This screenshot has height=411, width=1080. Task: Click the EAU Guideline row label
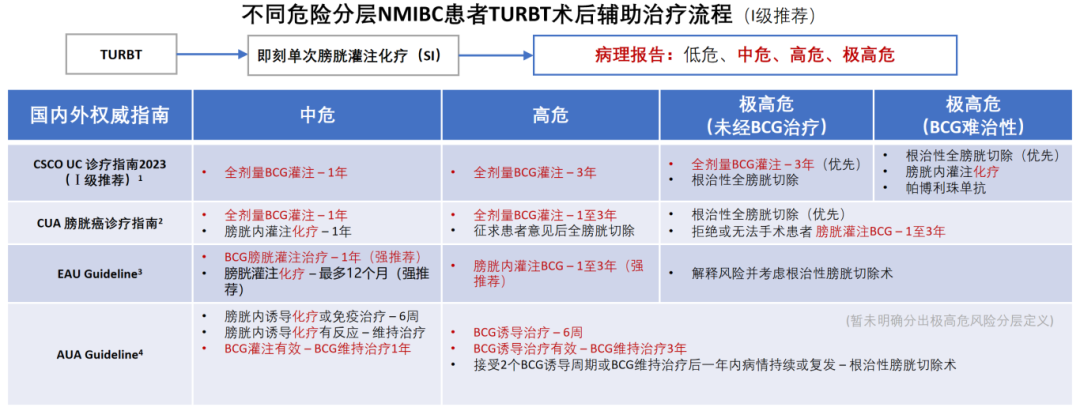point(101,273)
